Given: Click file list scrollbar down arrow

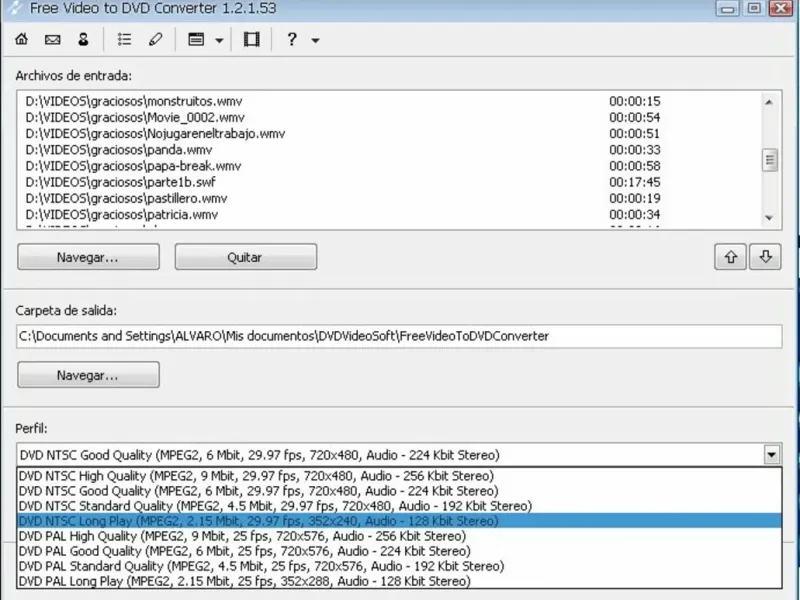Looking at the screenshot, I should 769,218.
